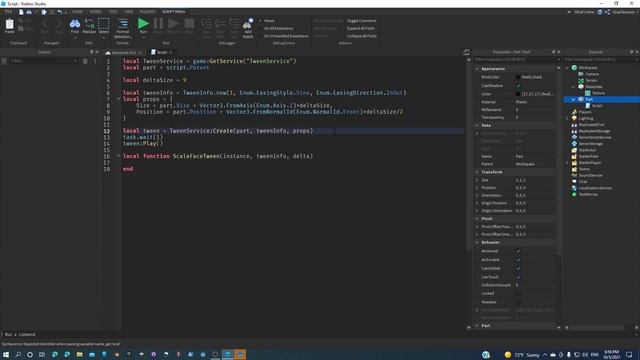Click Collapse All Folds action
The image size is (640, 360).
(362, 36)
